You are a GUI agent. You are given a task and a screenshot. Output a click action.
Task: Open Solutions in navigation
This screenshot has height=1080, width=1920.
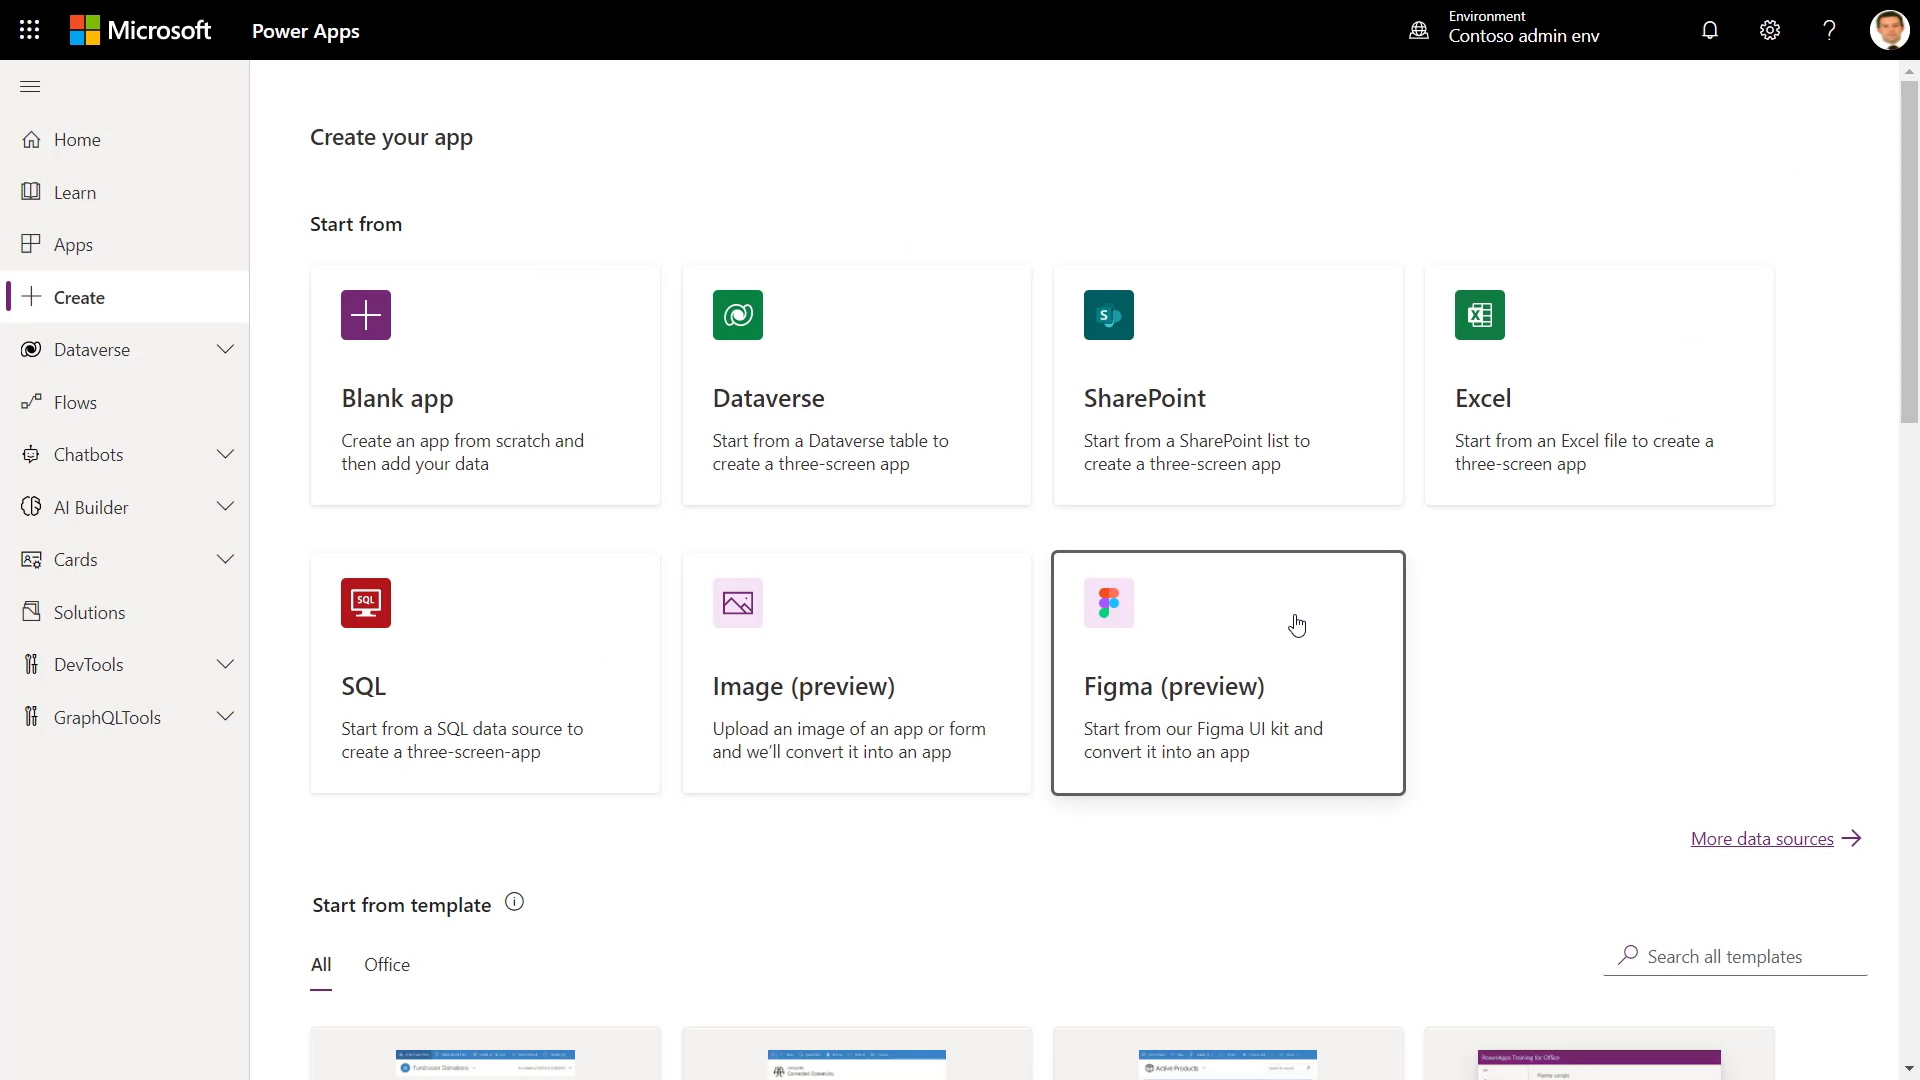pos(90,613)
